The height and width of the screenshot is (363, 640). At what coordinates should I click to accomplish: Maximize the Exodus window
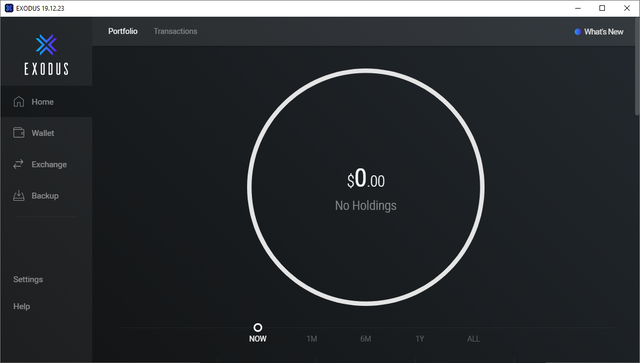602,8
